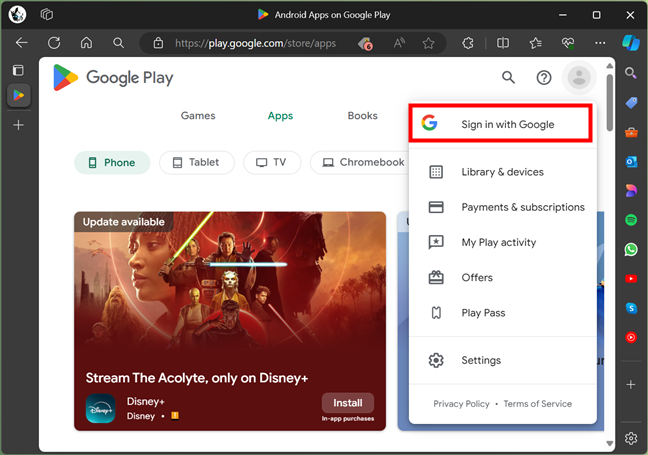Install the Disney+ app
Image resolution: width=648 pixels, height=455 pixels.
pyautogui.click(x=348, y=403)
